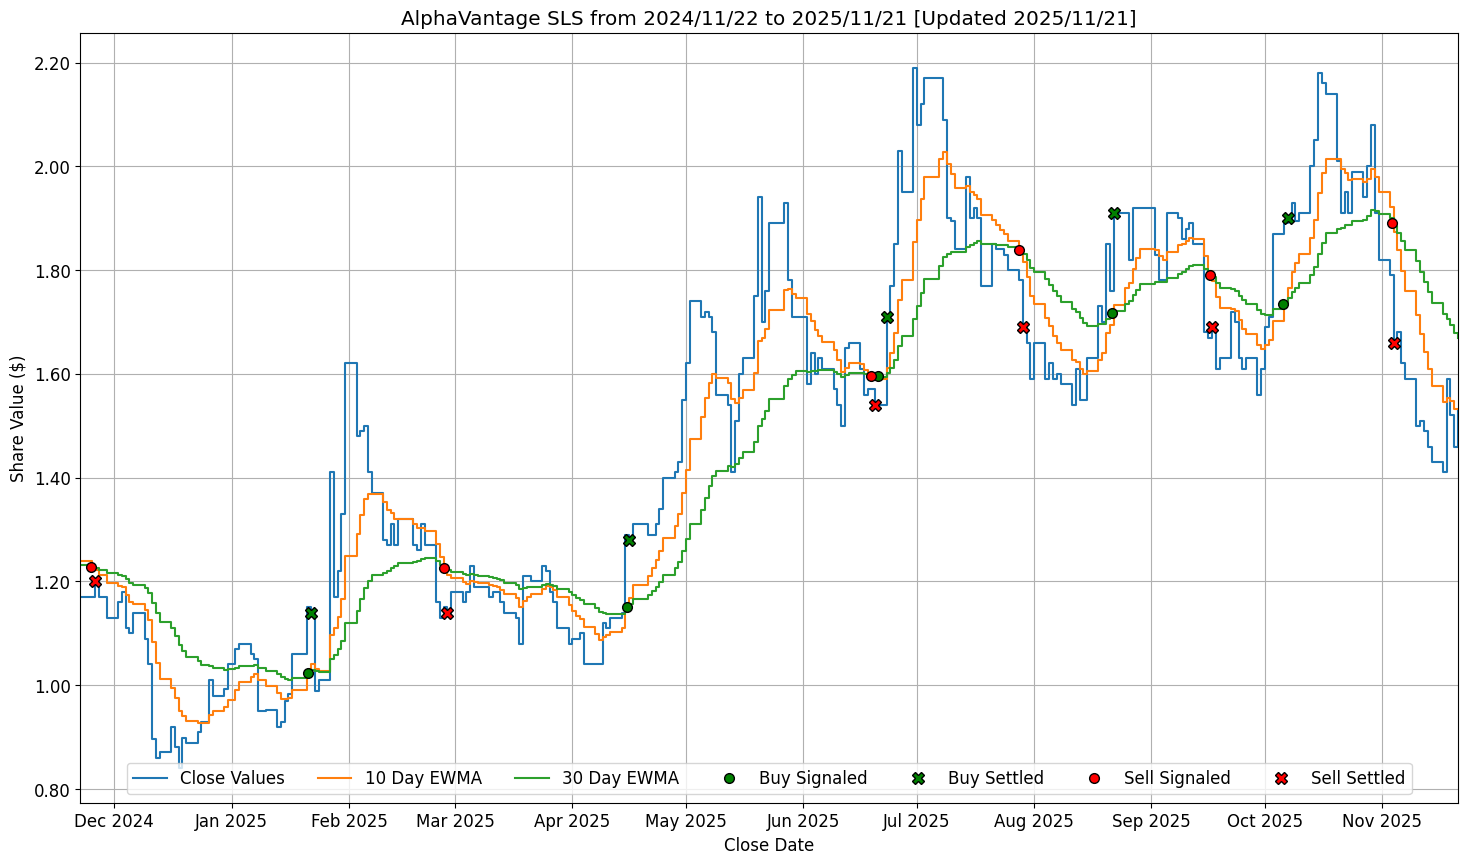Click the Buy Settled green X in legend

pyautogui.click(x=918, y=778)
